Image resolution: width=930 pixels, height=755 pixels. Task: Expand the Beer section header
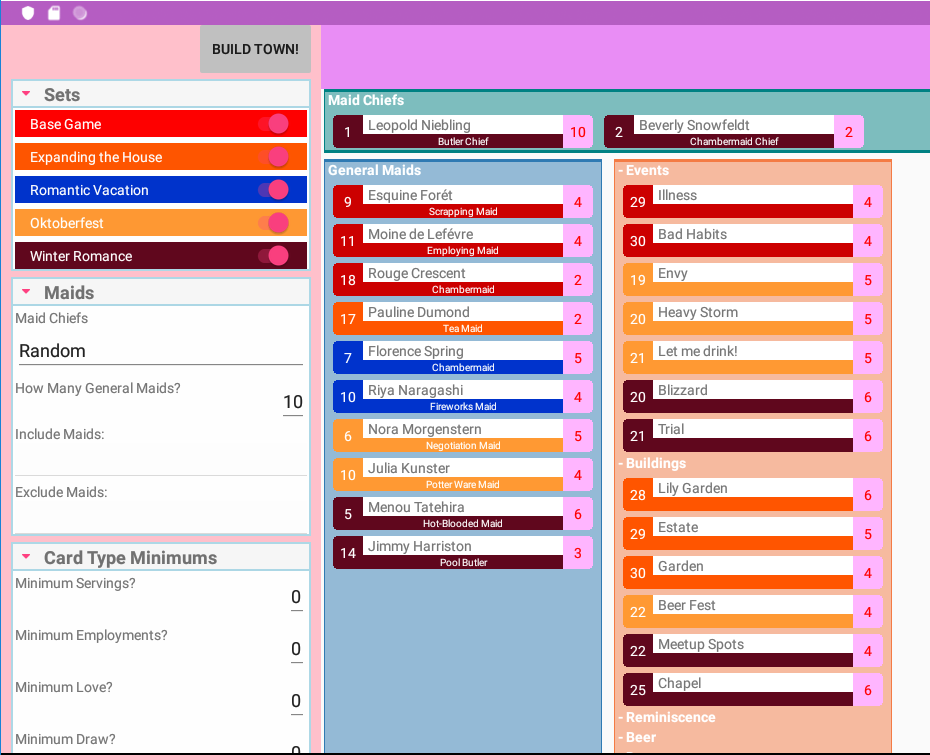[637, 737]
